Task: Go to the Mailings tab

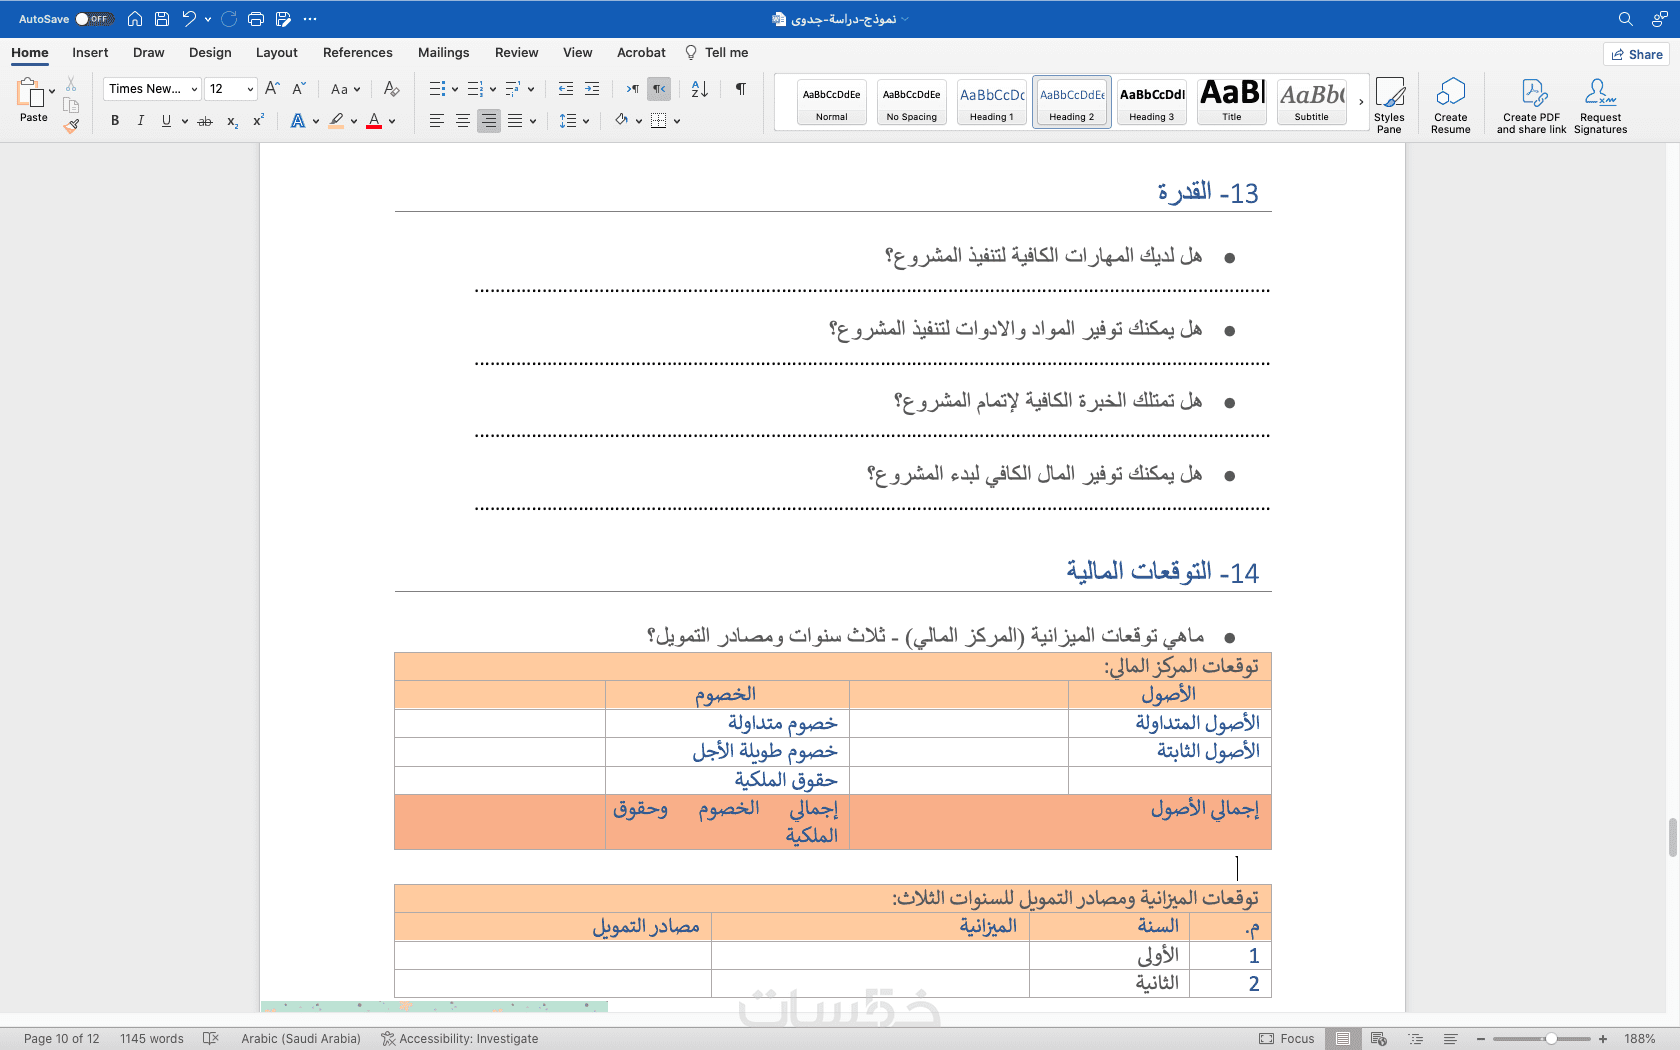Action: [444, 53]
